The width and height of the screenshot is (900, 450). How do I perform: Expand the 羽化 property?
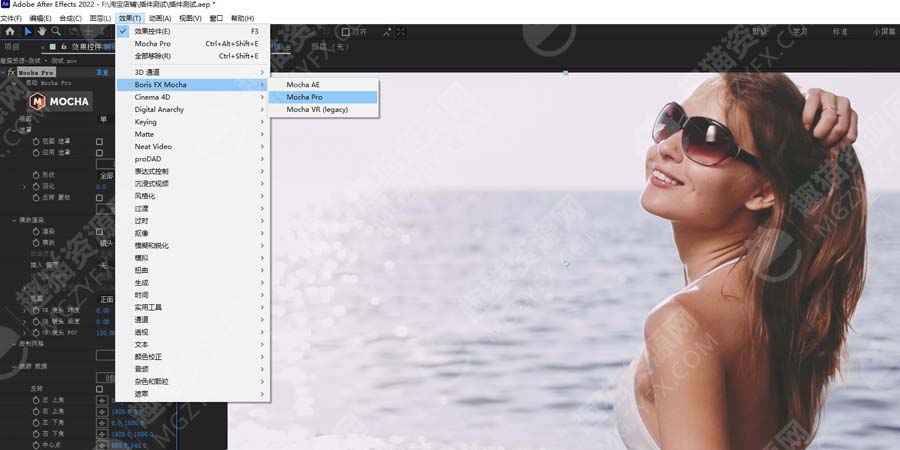(24, 187)
